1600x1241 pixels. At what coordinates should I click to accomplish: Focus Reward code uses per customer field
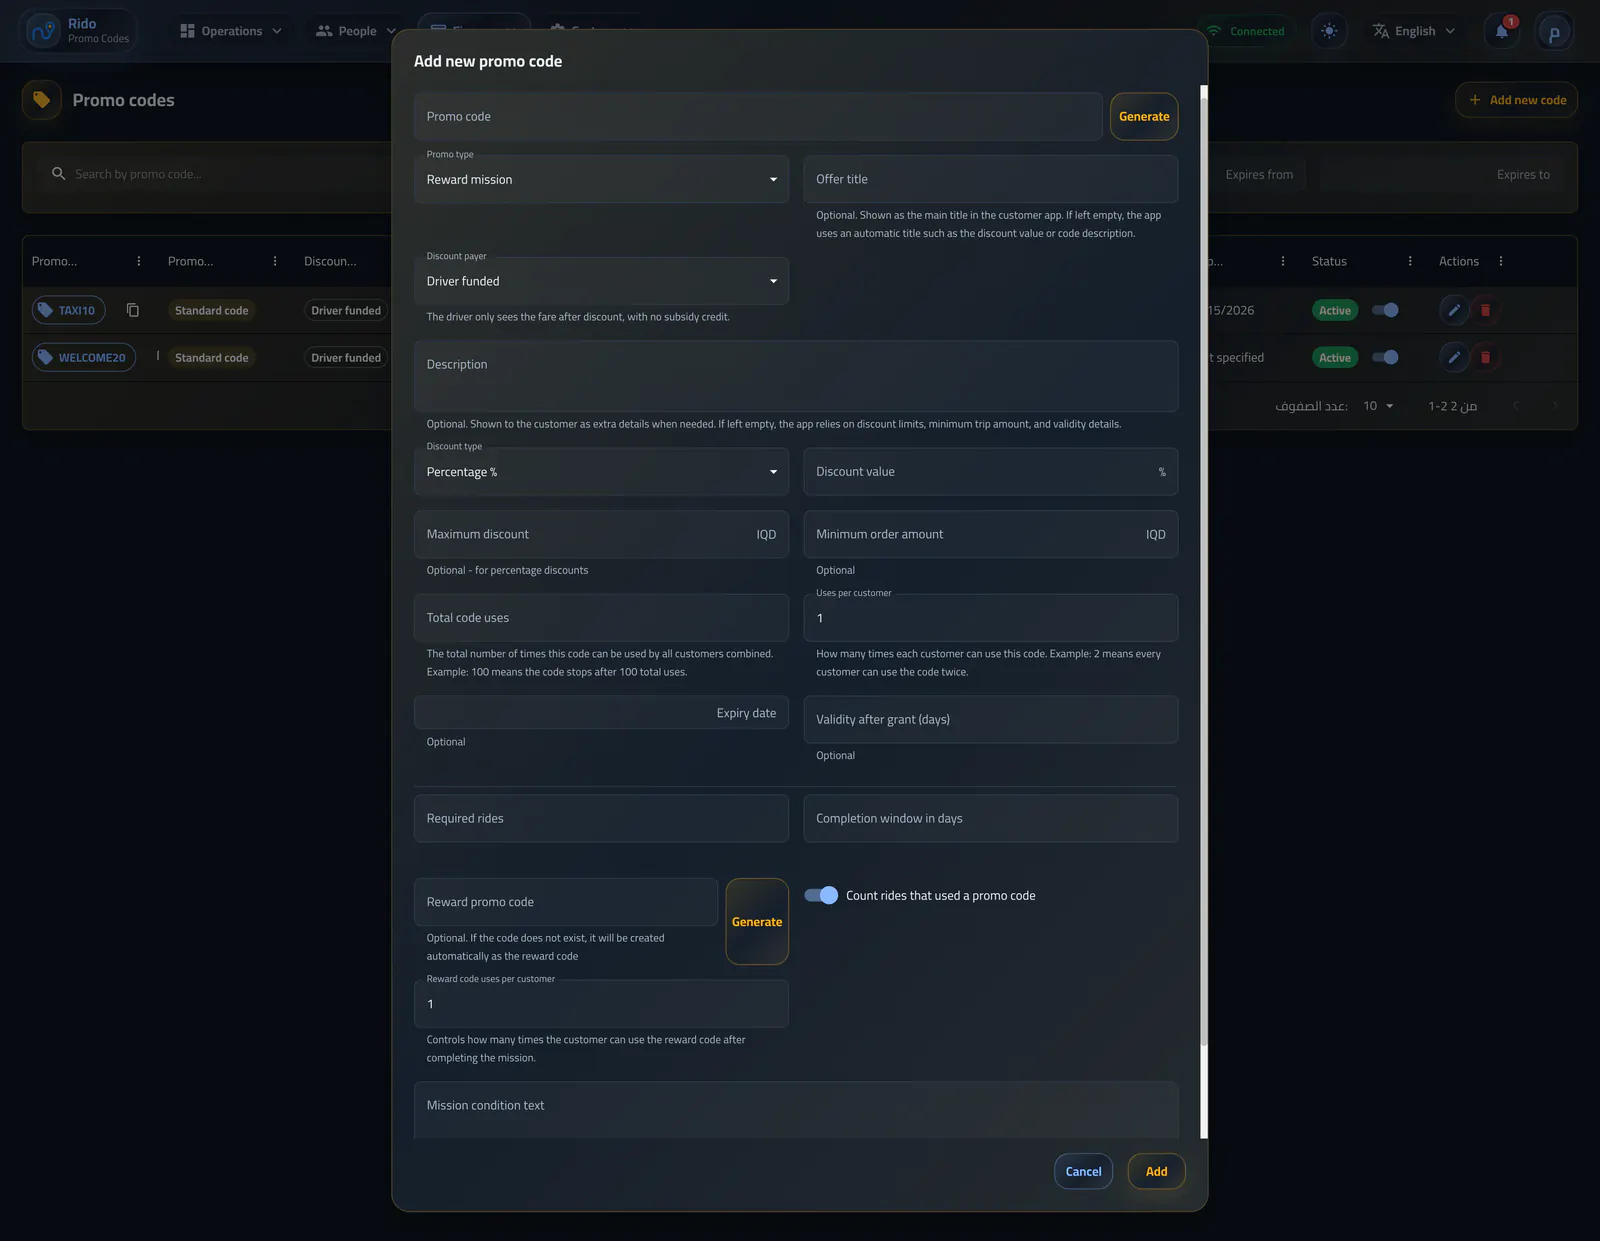coord(601,1004)
